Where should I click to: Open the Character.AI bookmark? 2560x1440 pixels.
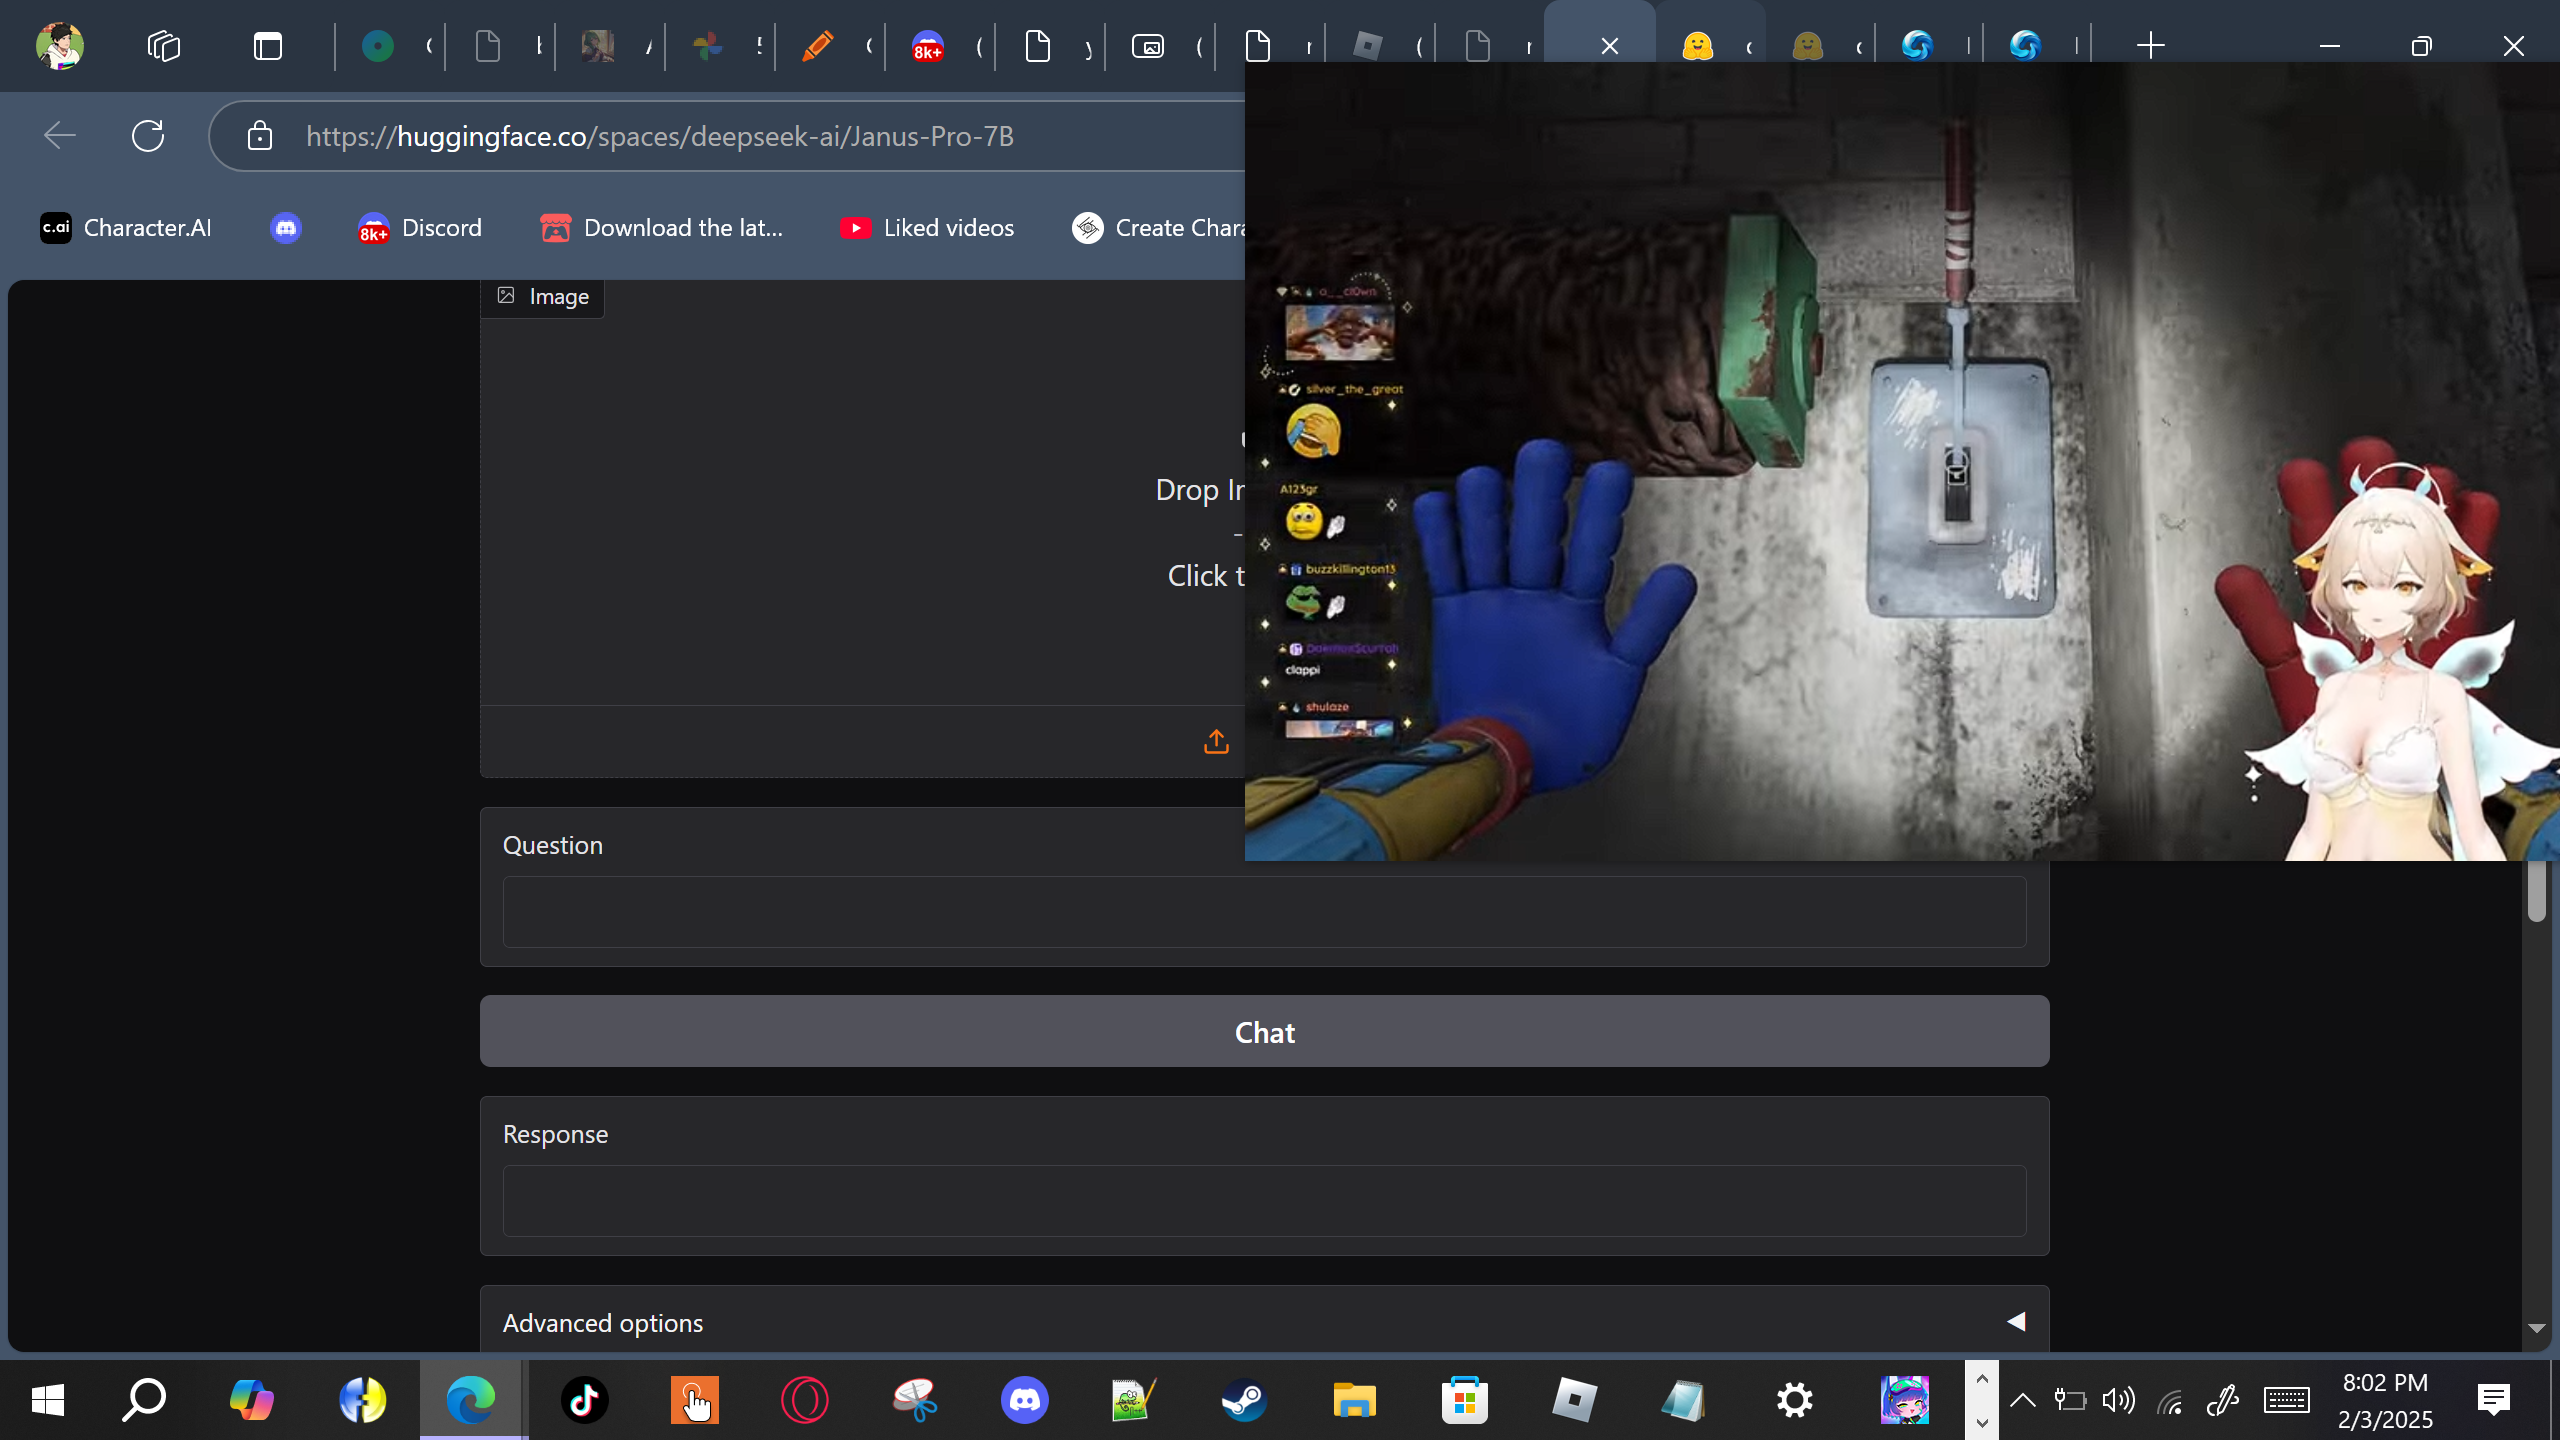click(126, 228)
